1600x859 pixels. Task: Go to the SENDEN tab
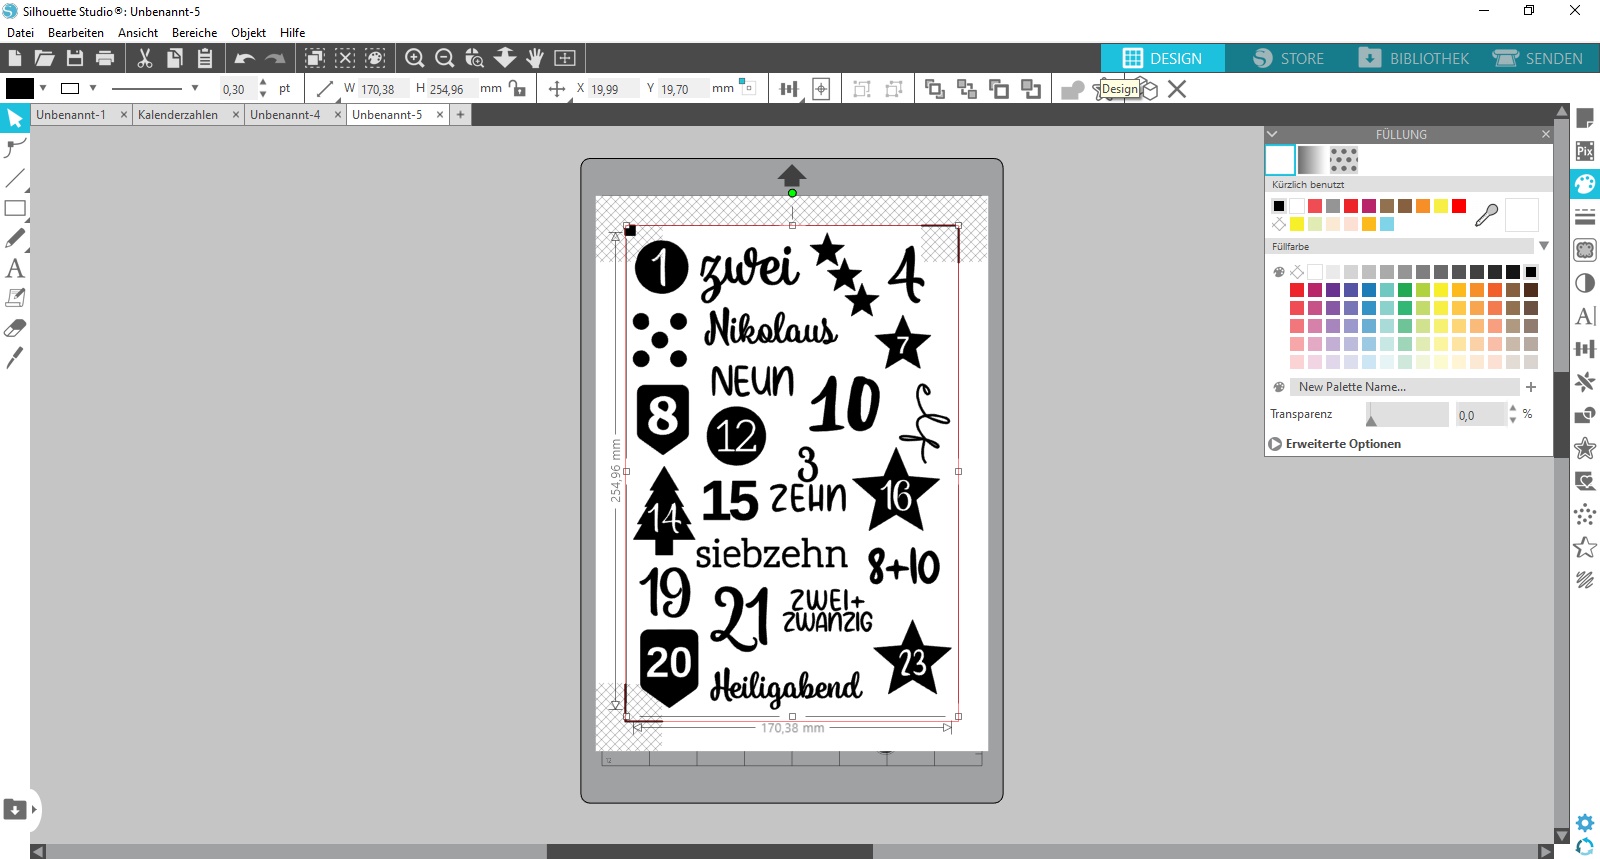tap(1538, 58)
